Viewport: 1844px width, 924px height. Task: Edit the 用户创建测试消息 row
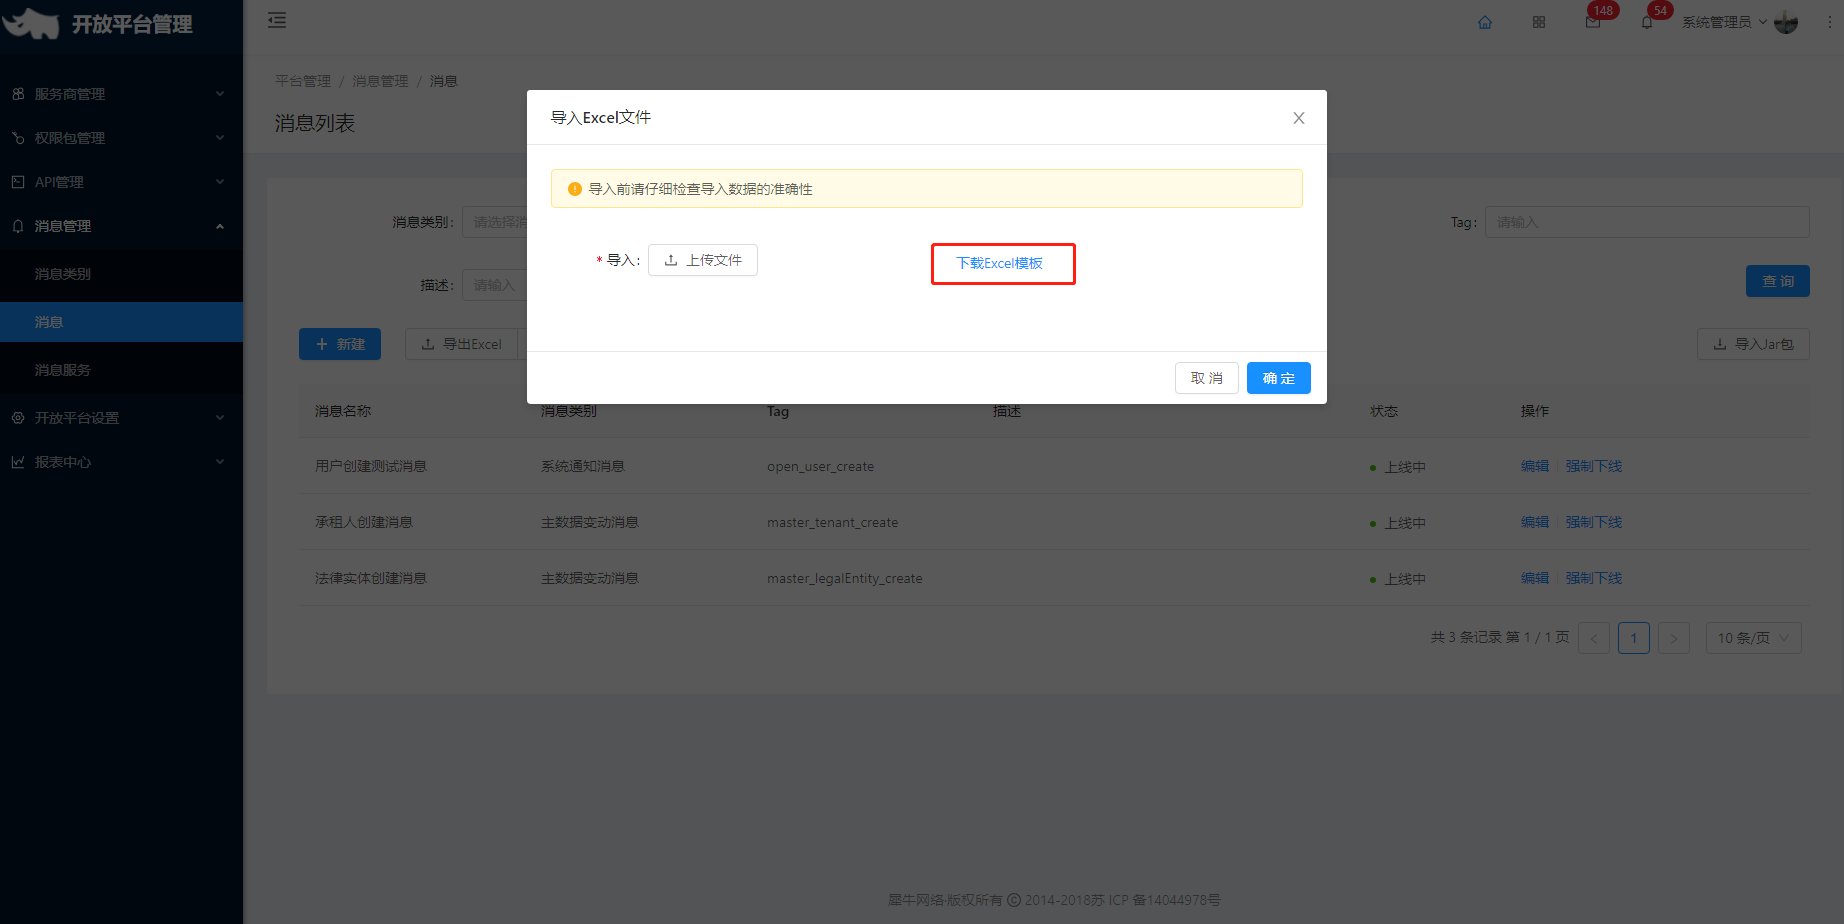click(1535, 466)
